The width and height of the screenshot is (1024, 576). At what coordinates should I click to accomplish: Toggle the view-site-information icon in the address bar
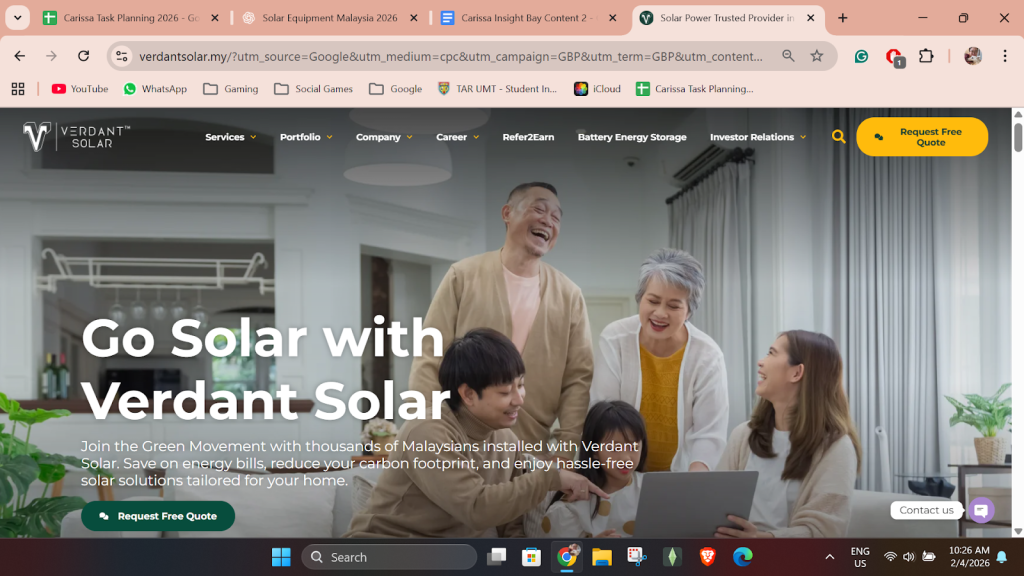pyautogui.click(x=120, y=56)
